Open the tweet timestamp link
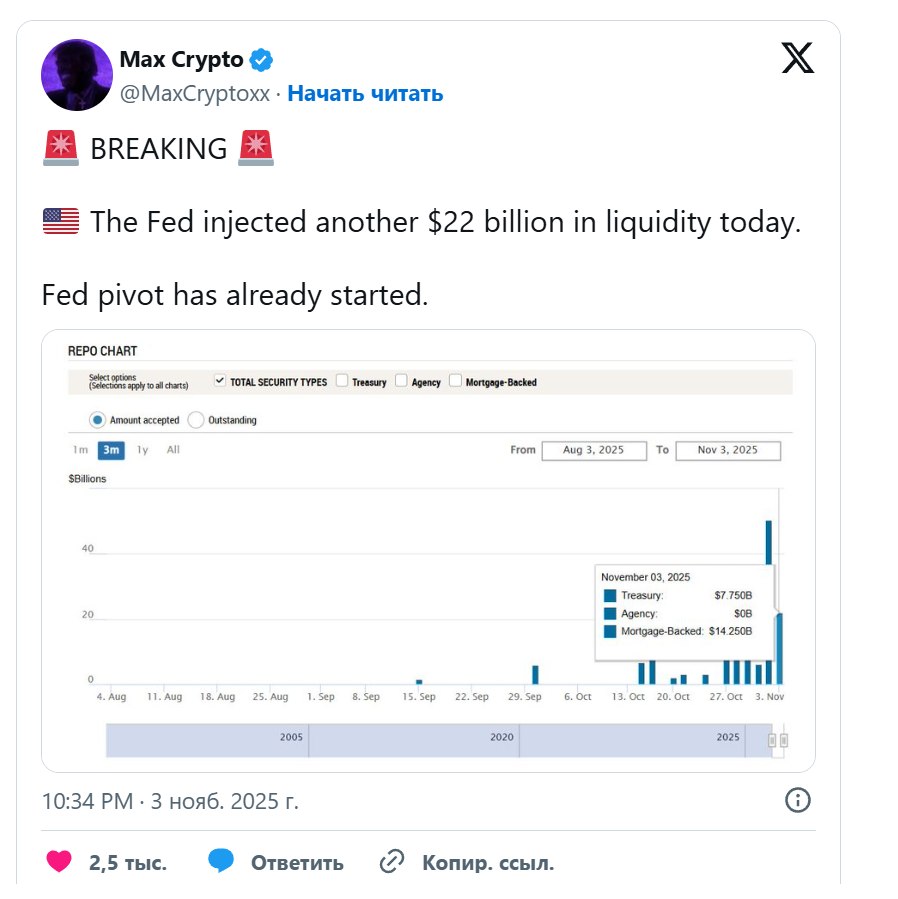Image resolution: width=898 pixels, height=899 pixels. click(170, 801)
